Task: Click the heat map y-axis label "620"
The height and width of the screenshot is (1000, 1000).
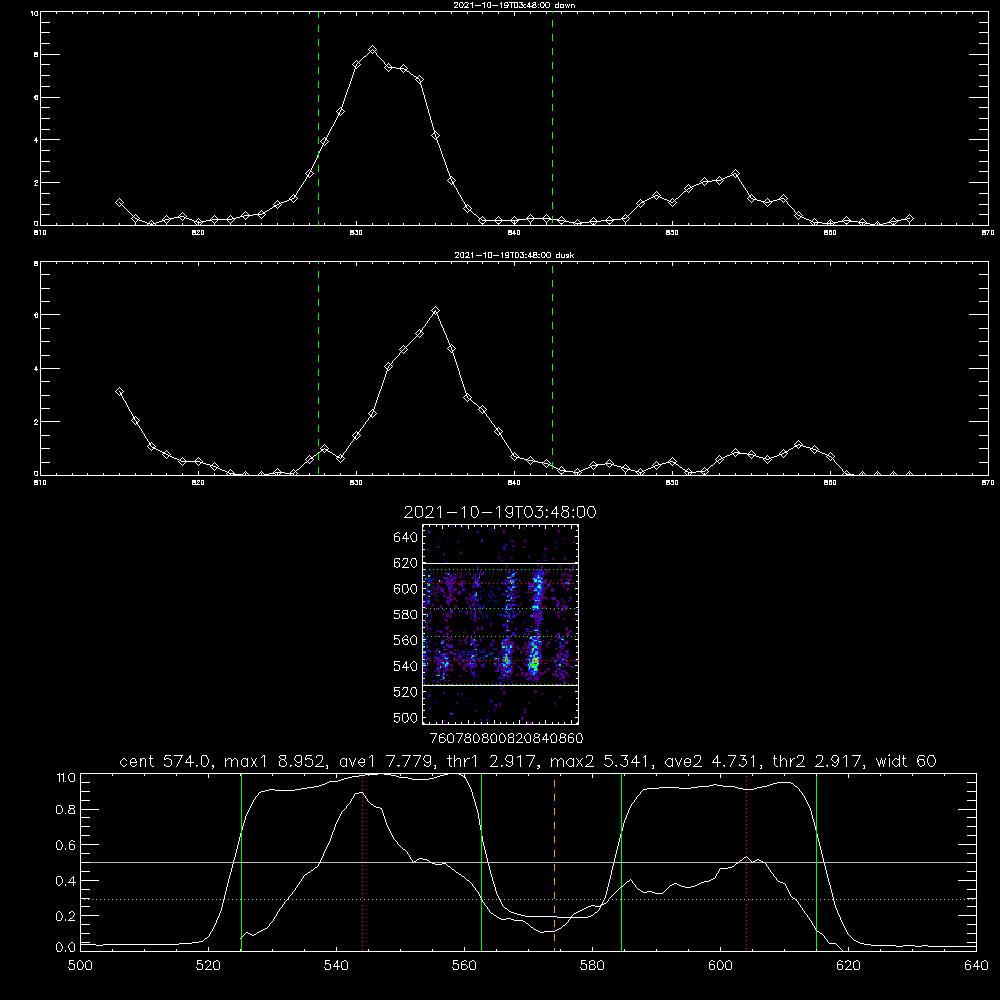Action: click(x=405, y=563)
